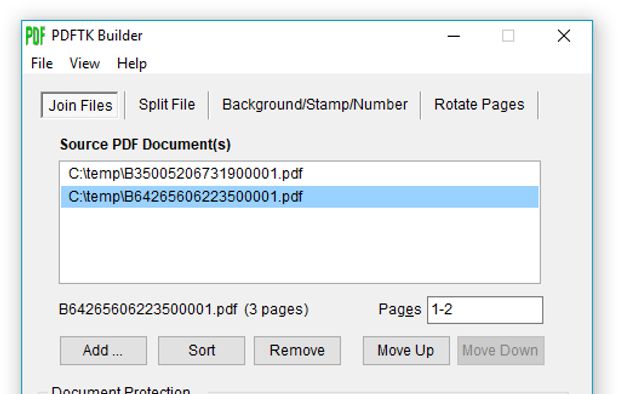
Task: Select C:\temp\B3500520673190001.pdf in source list
Action: (300, 173)
